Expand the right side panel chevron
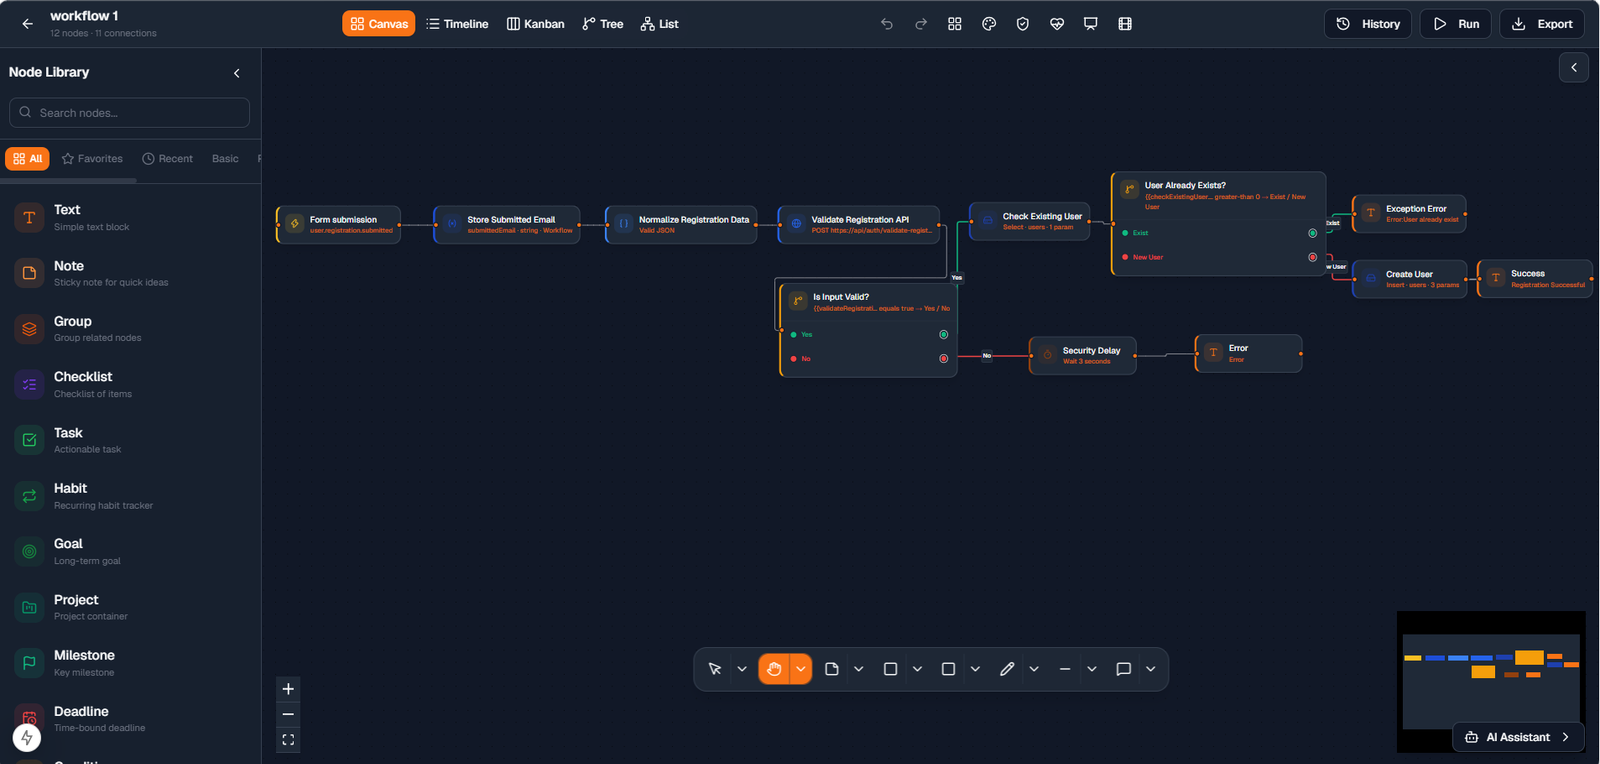1600x764 pixels. tap(1574, 68)
